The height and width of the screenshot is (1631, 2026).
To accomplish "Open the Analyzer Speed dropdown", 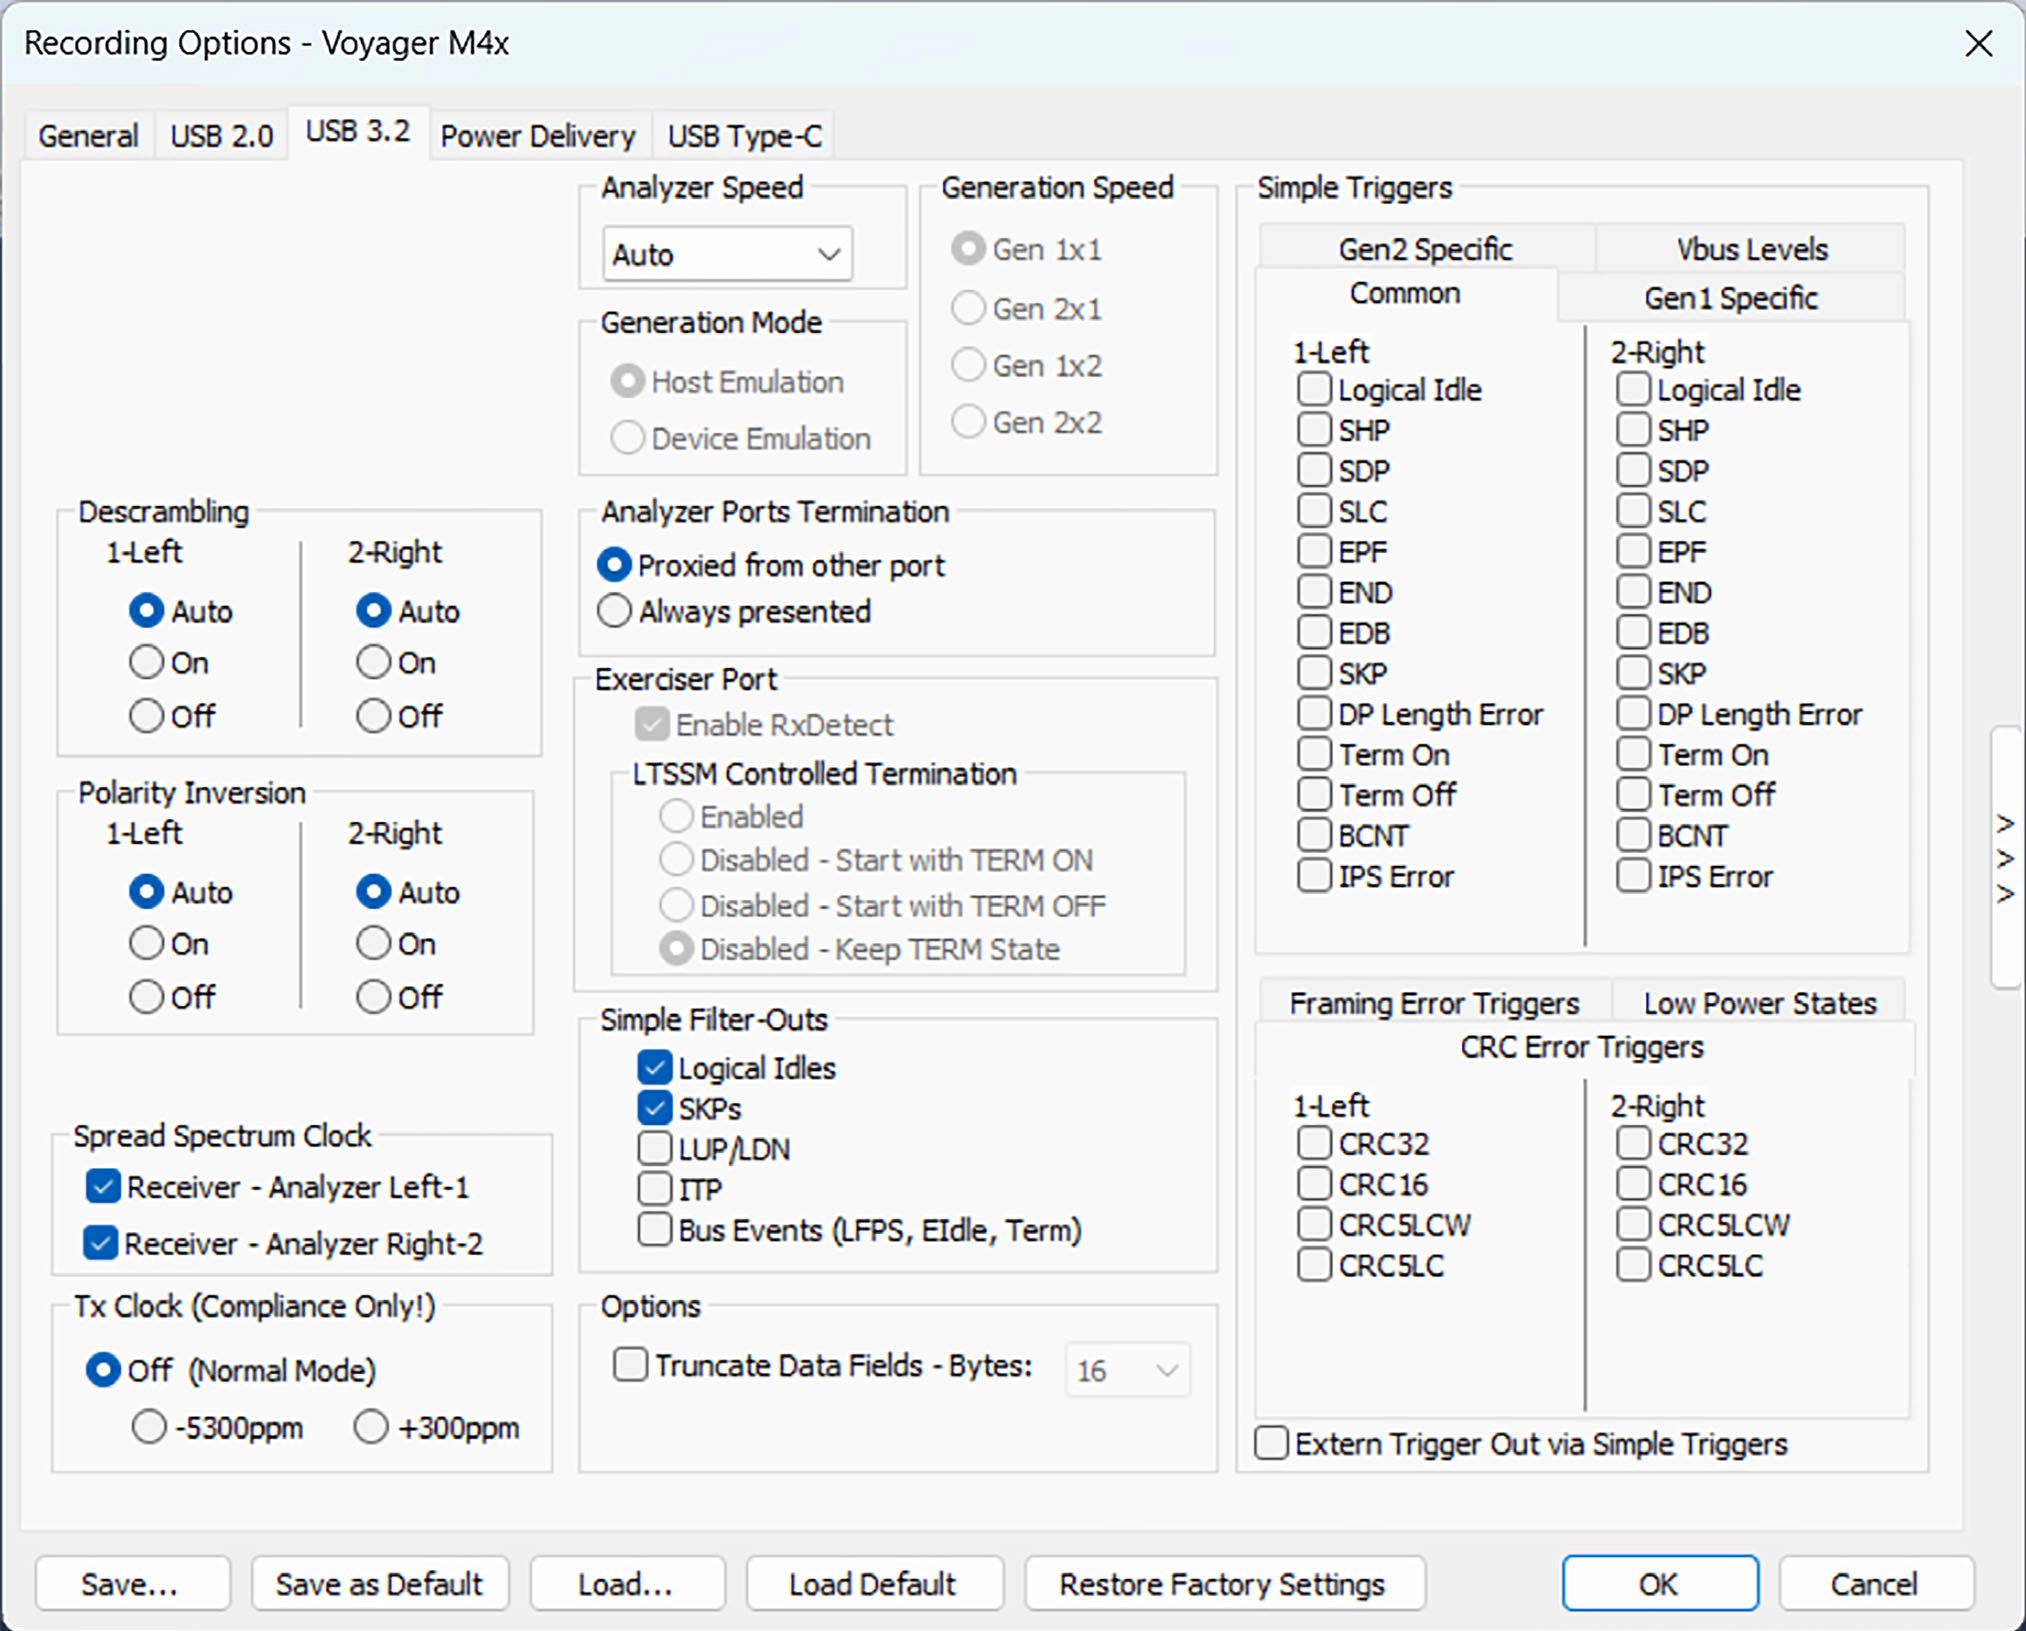I will tap(727, 254).
